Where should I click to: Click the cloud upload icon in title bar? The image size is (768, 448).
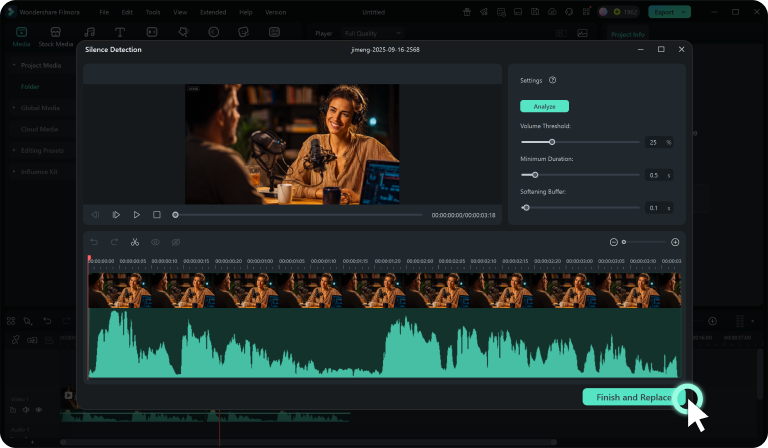(x=552, y=12)
